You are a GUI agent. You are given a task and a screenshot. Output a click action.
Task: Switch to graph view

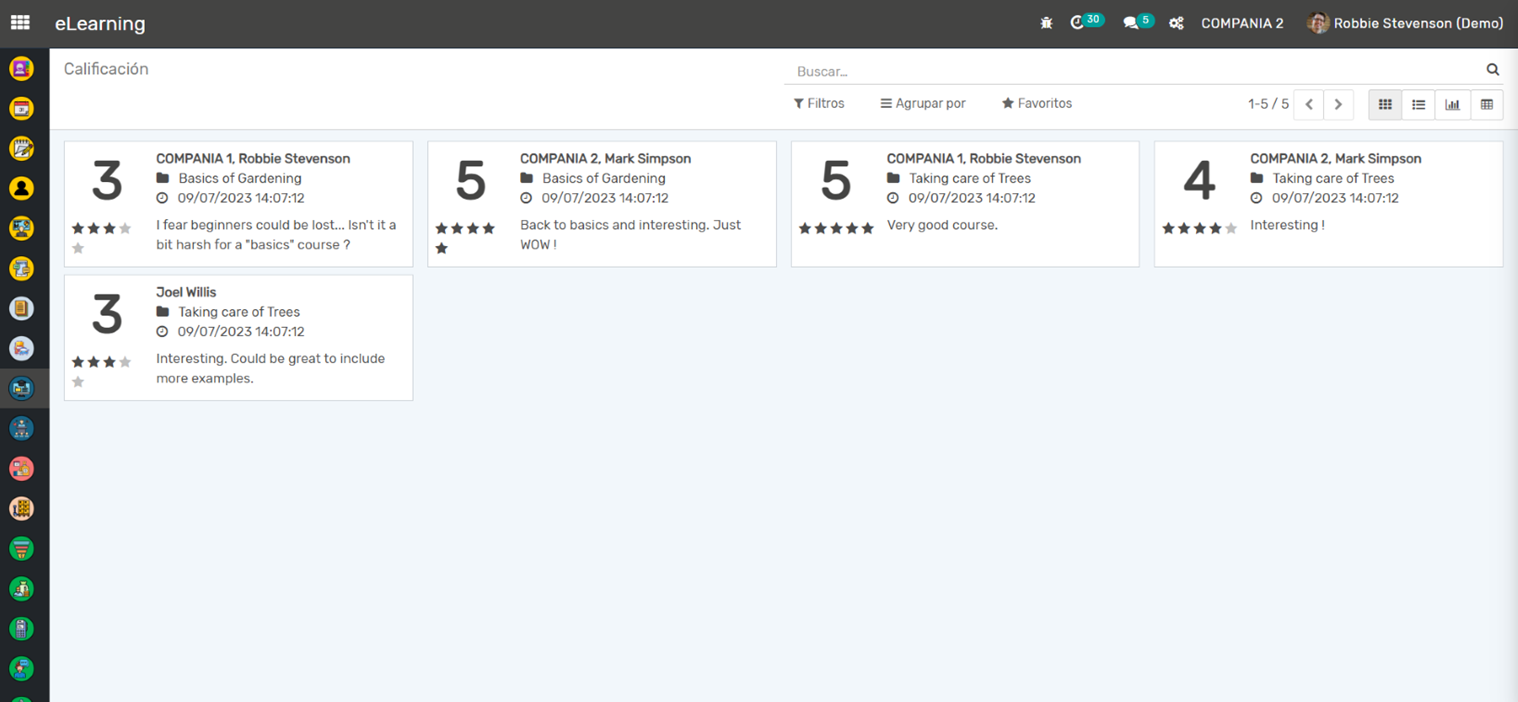(x=1452, y=104)
